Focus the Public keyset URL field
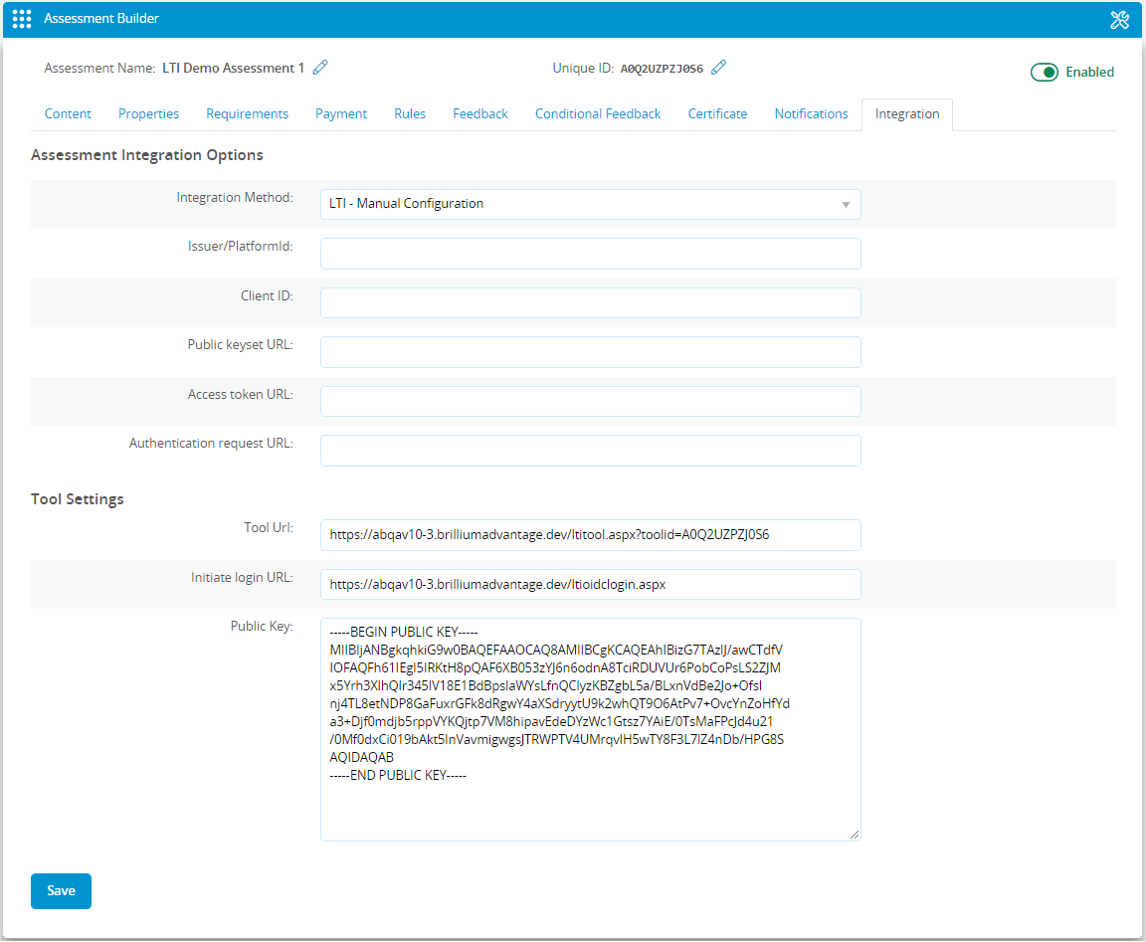The height and width of the screenshot is (942, 1146). (x=590, y=352)
